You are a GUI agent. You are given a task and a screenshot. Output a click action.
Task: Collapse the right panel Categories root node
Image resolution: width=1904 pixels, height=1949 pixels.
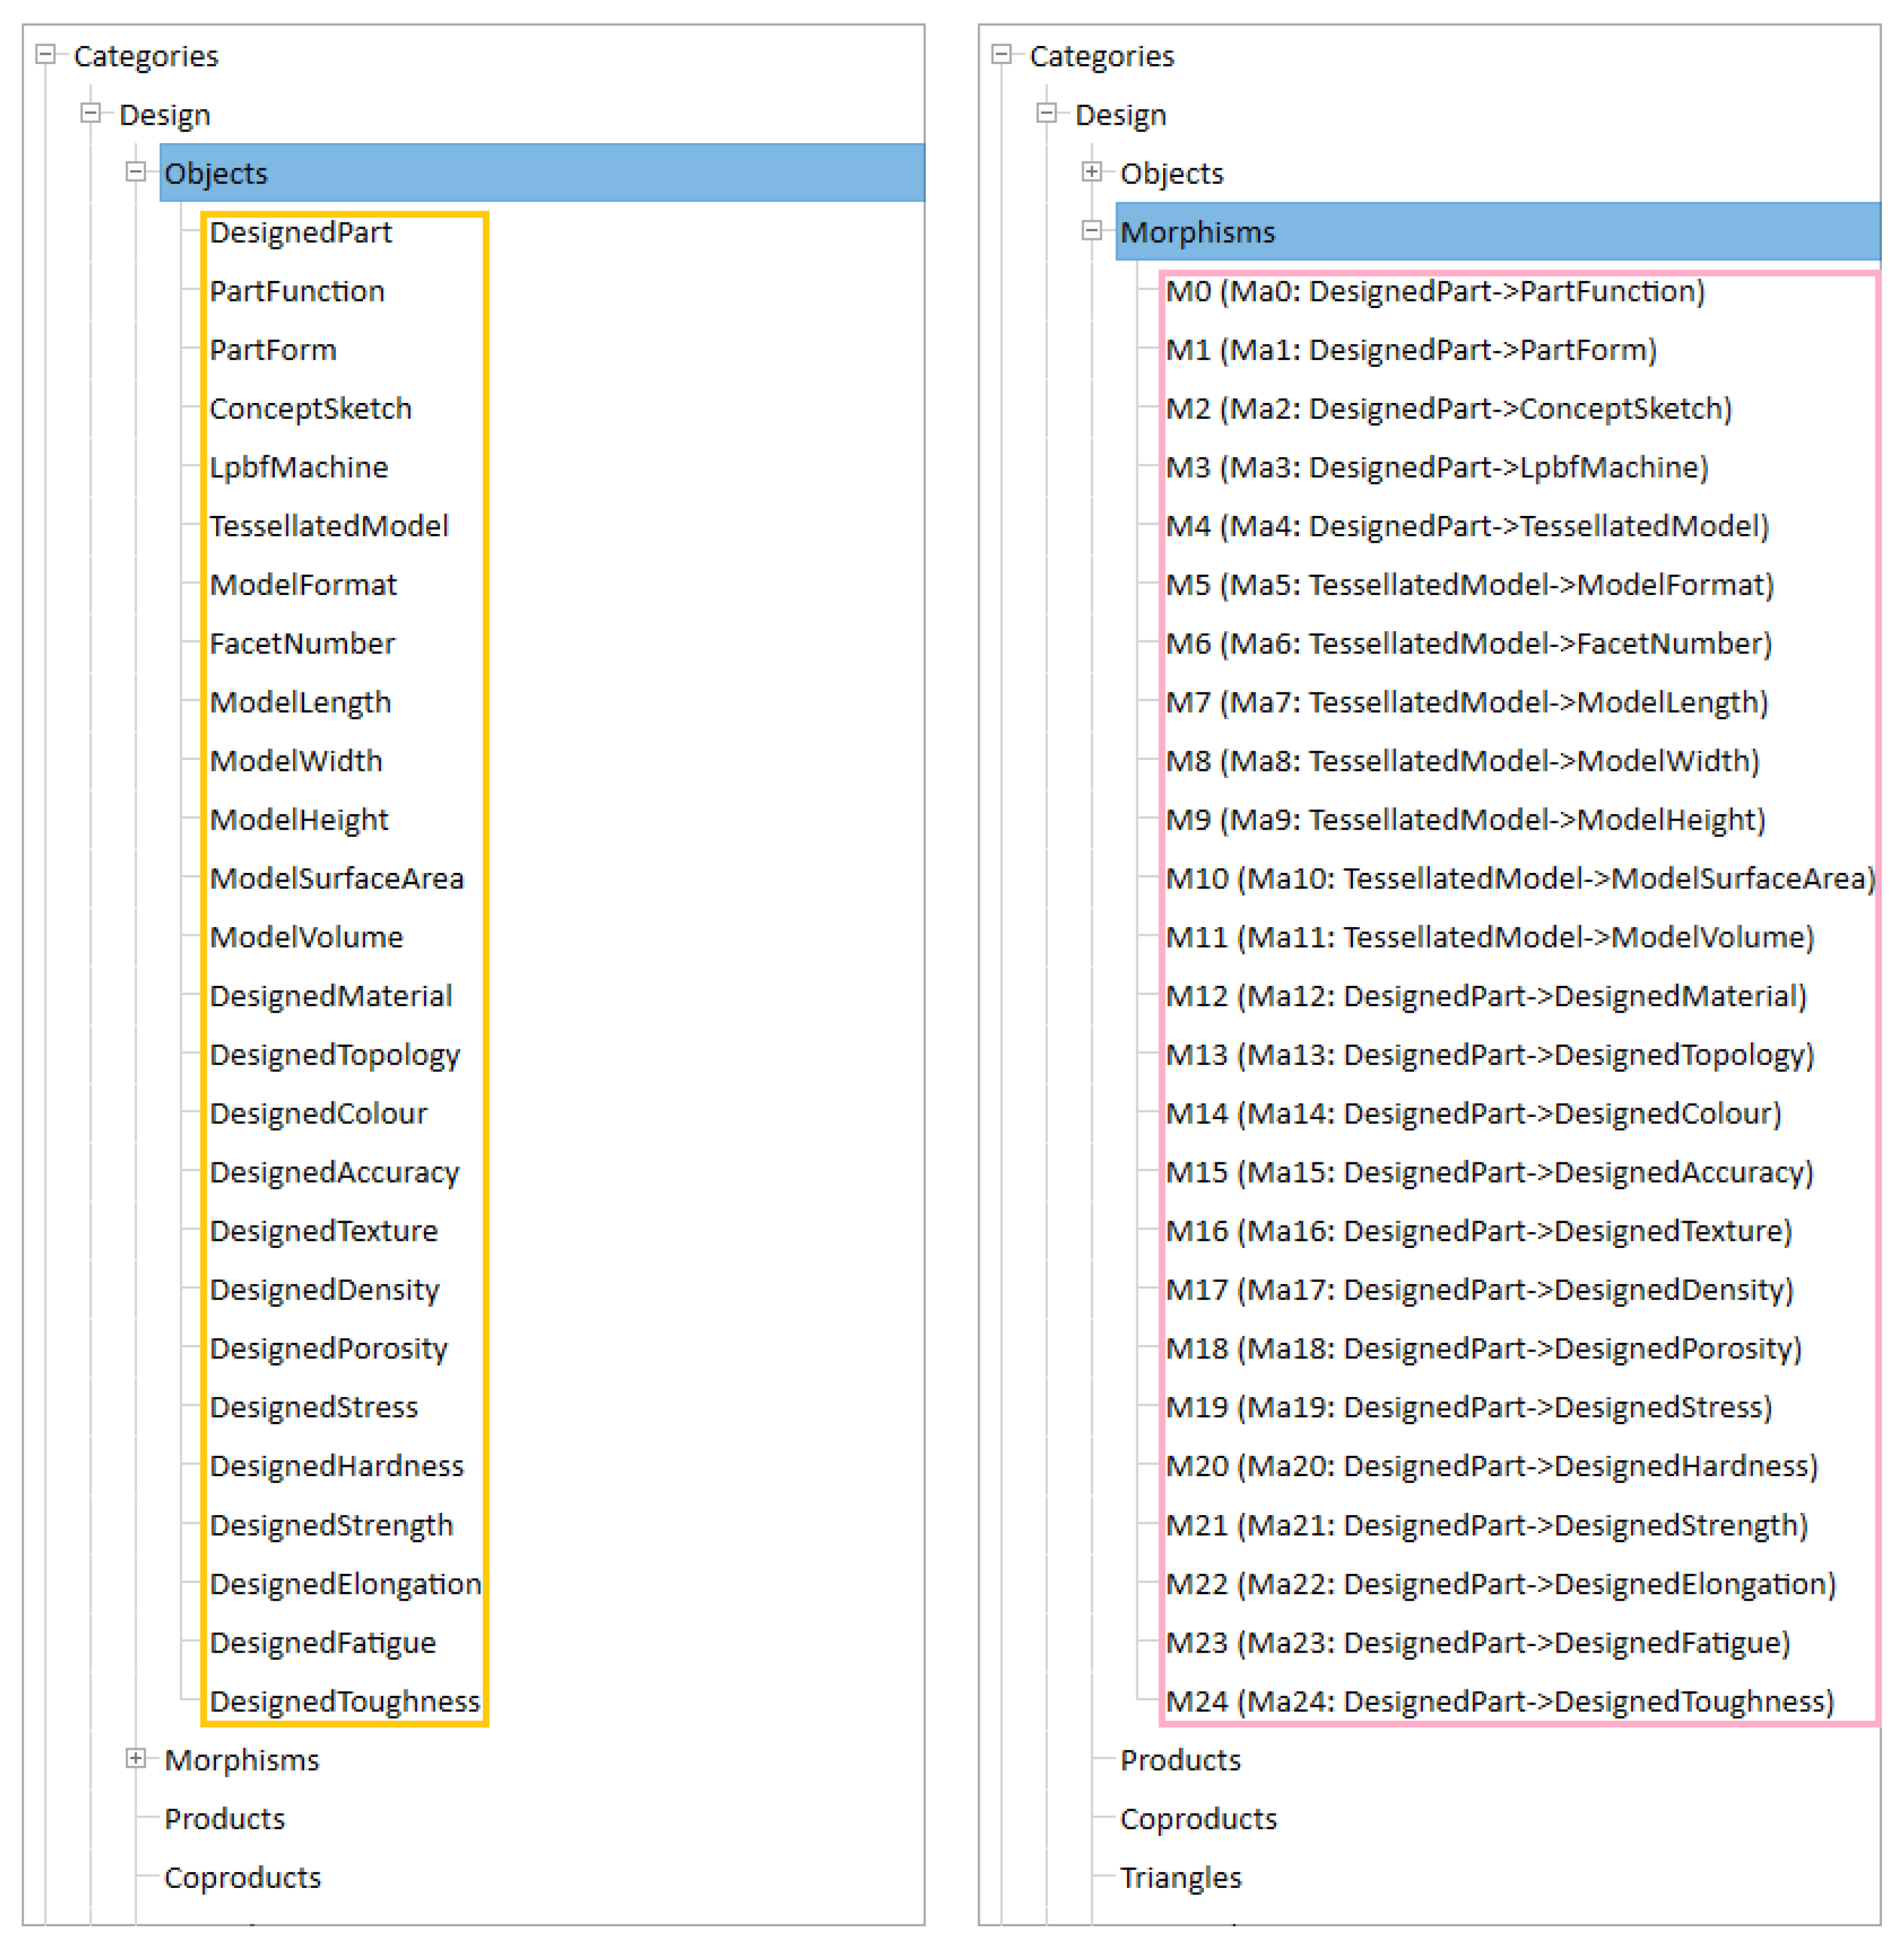pos(1001,55)
